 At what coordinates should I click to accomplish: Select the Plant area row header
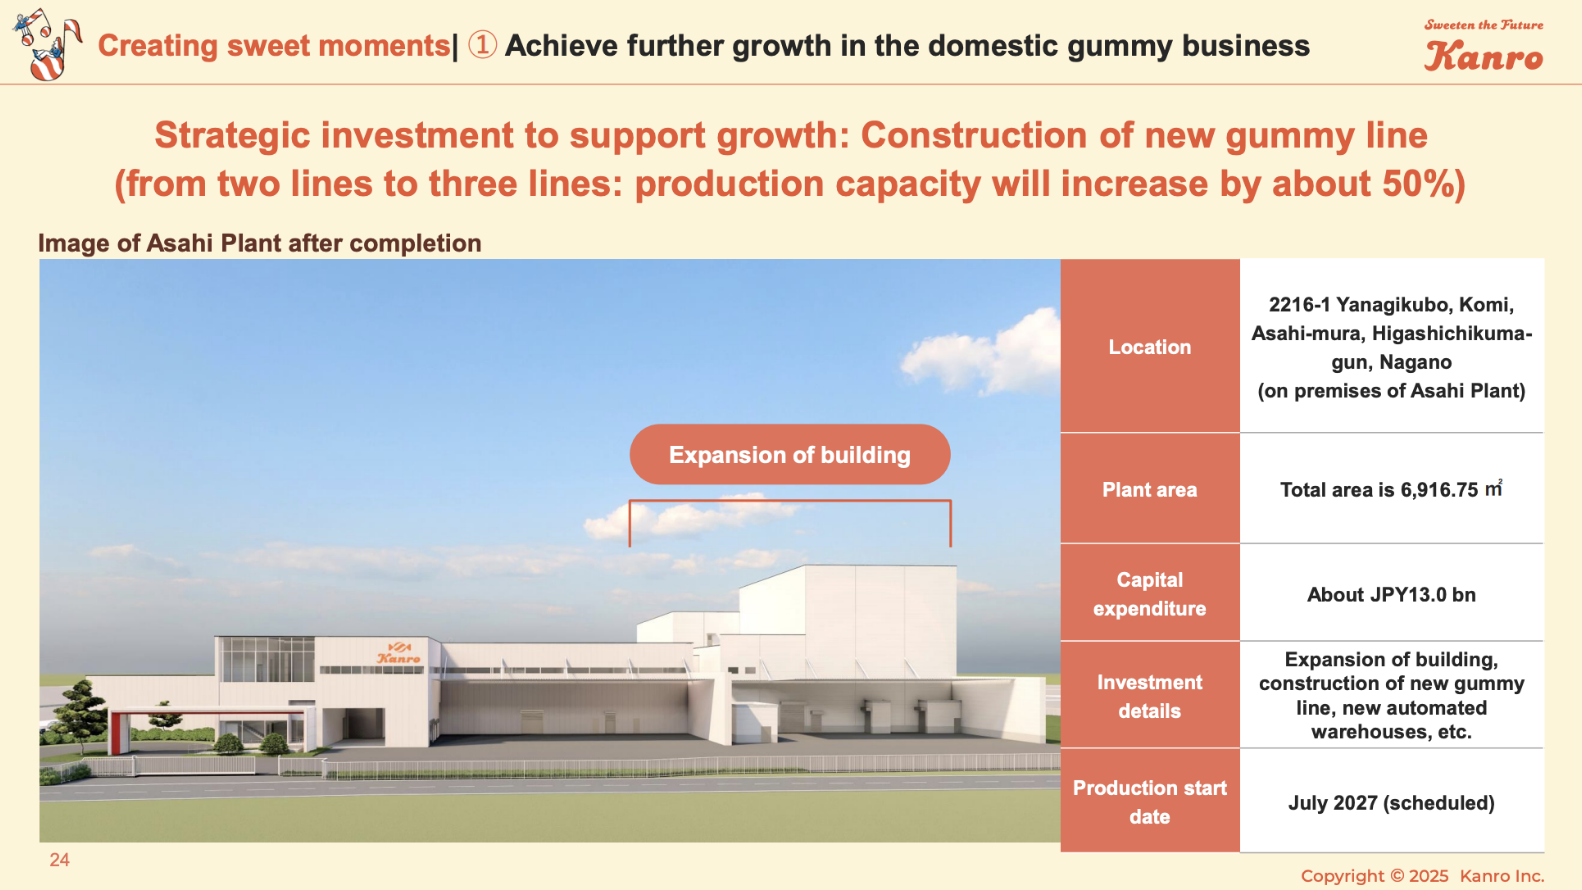click(x=1149, y=490)
